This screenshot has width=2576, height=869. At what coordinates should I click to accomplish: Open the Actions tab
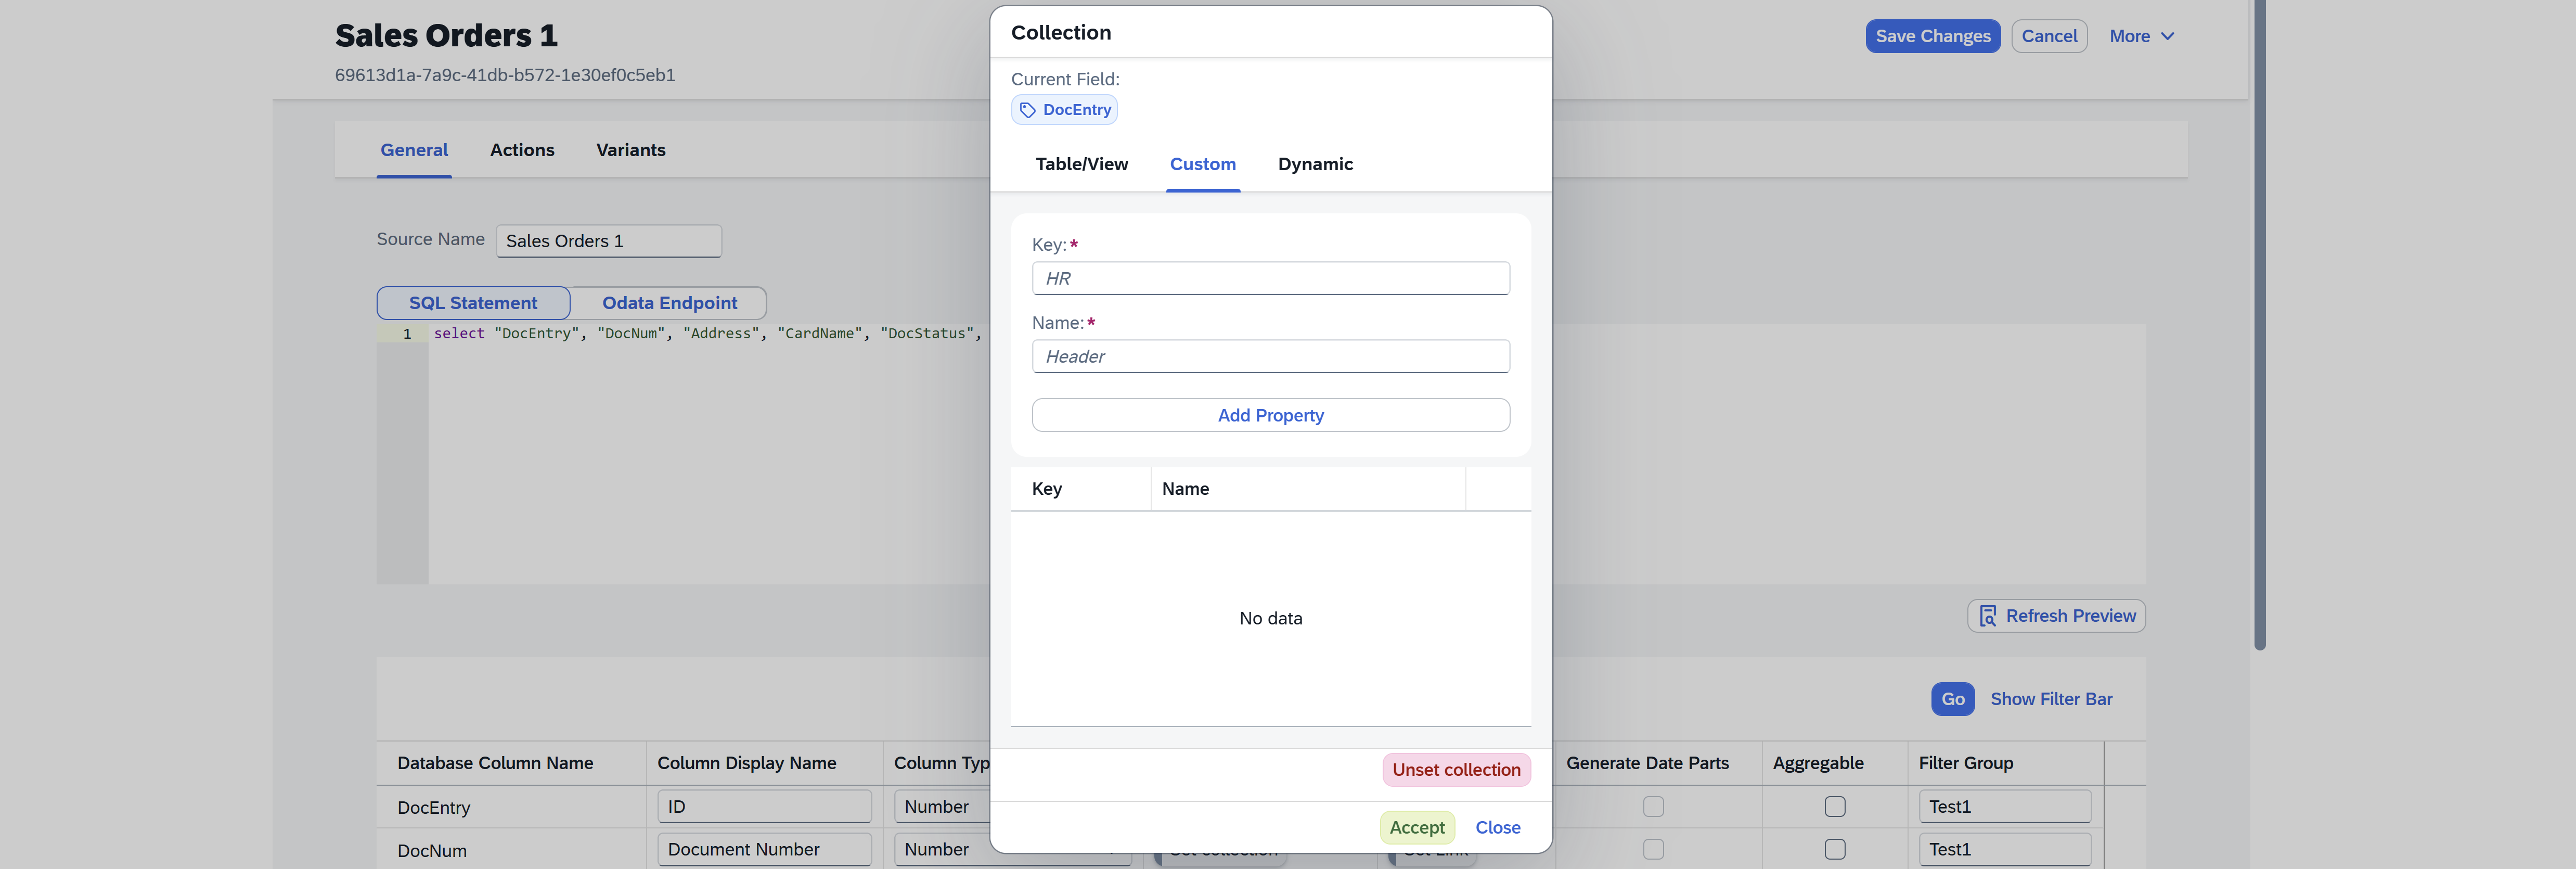tap(521, 150)
